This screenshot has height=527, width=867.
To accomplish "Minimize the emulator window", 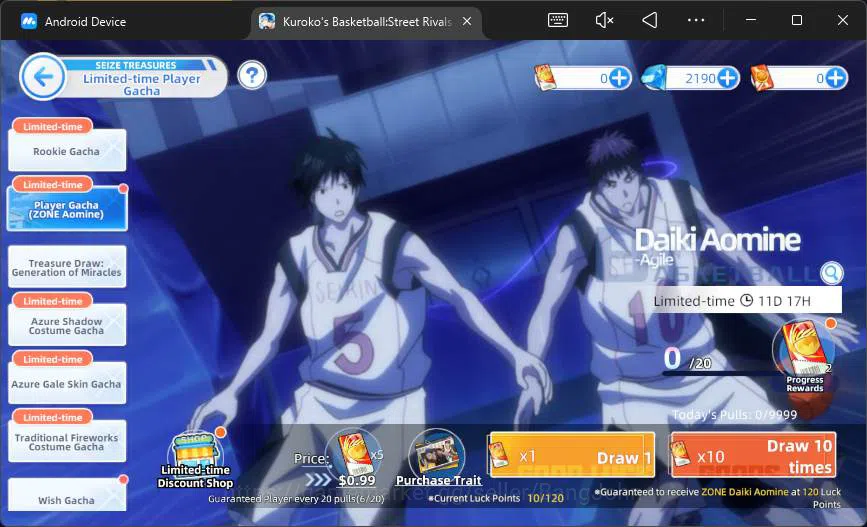I will 751,20.
